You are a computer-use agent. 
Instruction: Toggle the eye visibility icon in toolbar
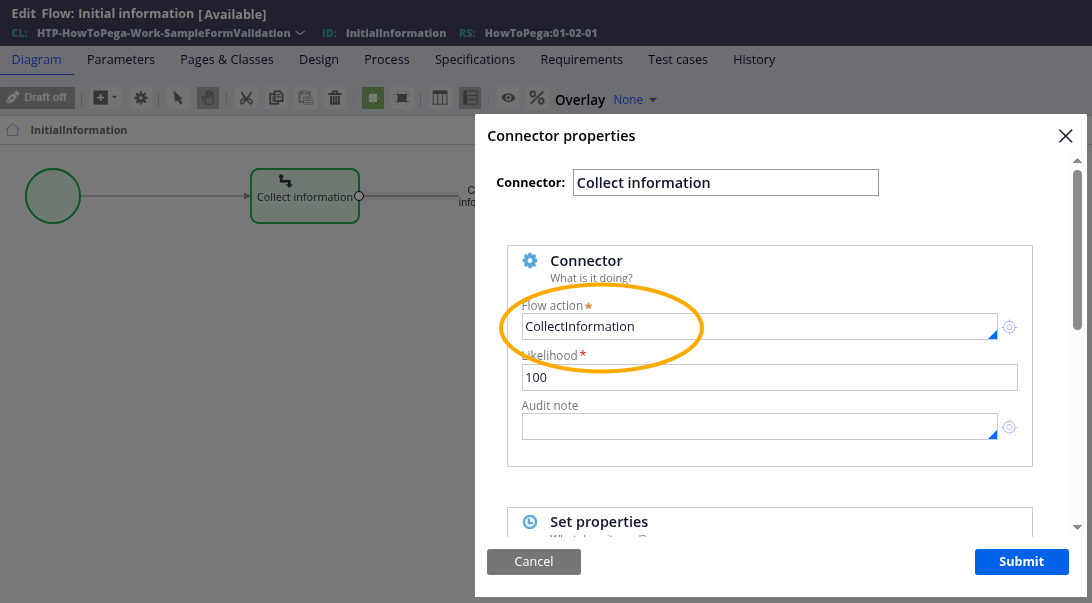click(x=508, y=98)
